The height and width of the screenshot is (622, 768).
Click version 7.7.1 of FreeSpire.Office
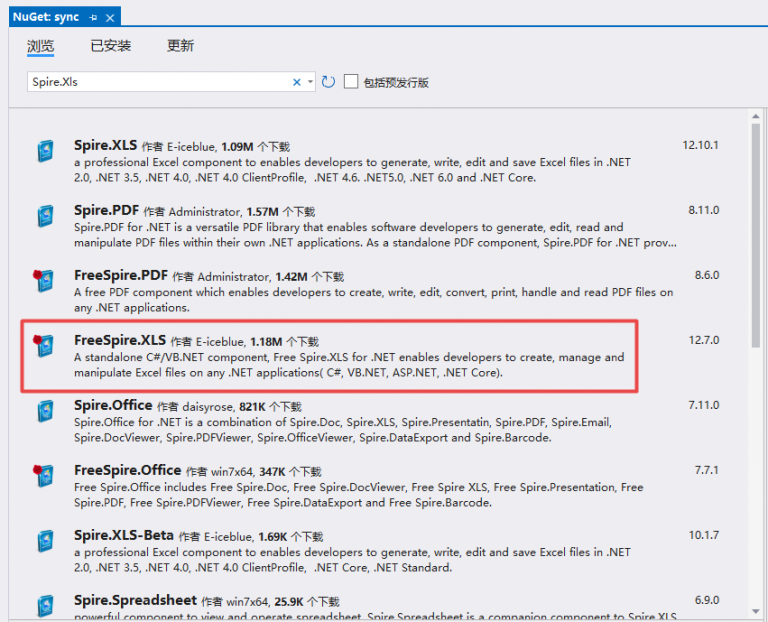(707, 470)
